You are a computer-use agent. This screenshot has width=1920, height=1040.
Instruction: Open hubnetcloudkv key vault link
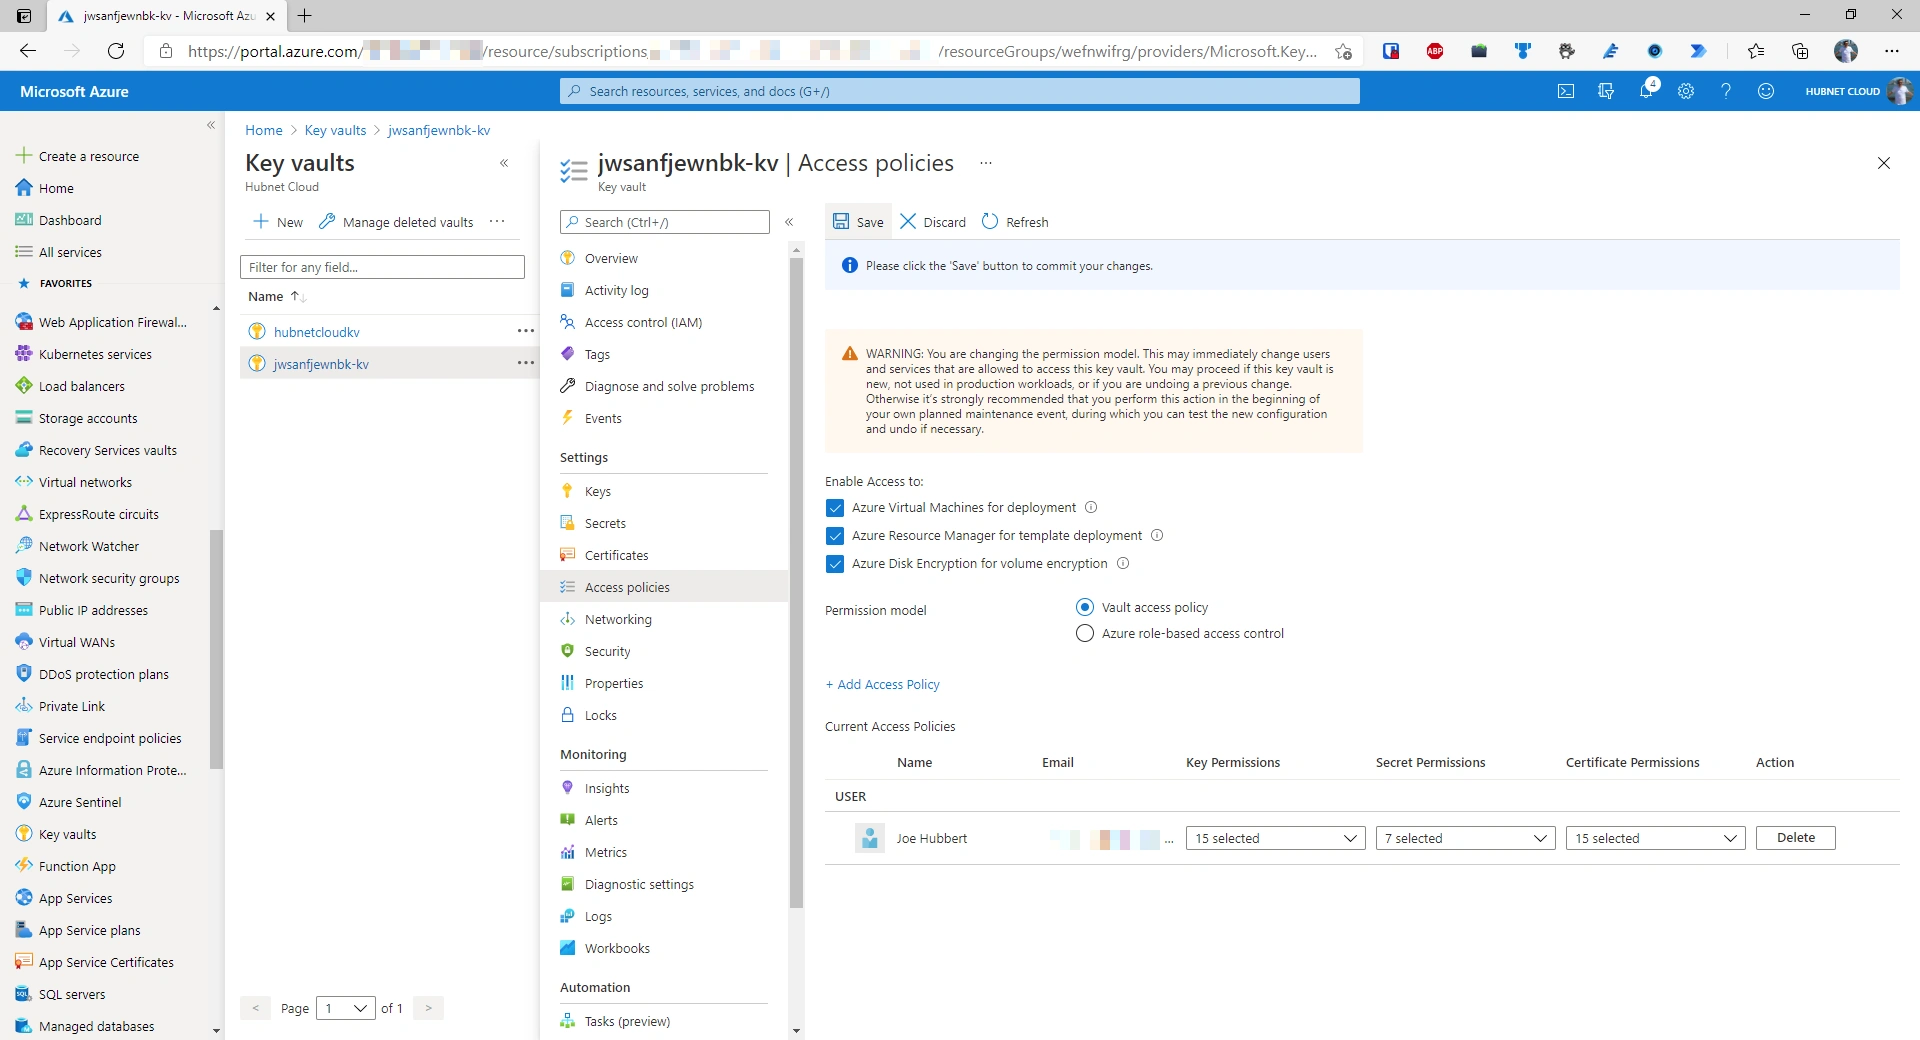(317, 332)
